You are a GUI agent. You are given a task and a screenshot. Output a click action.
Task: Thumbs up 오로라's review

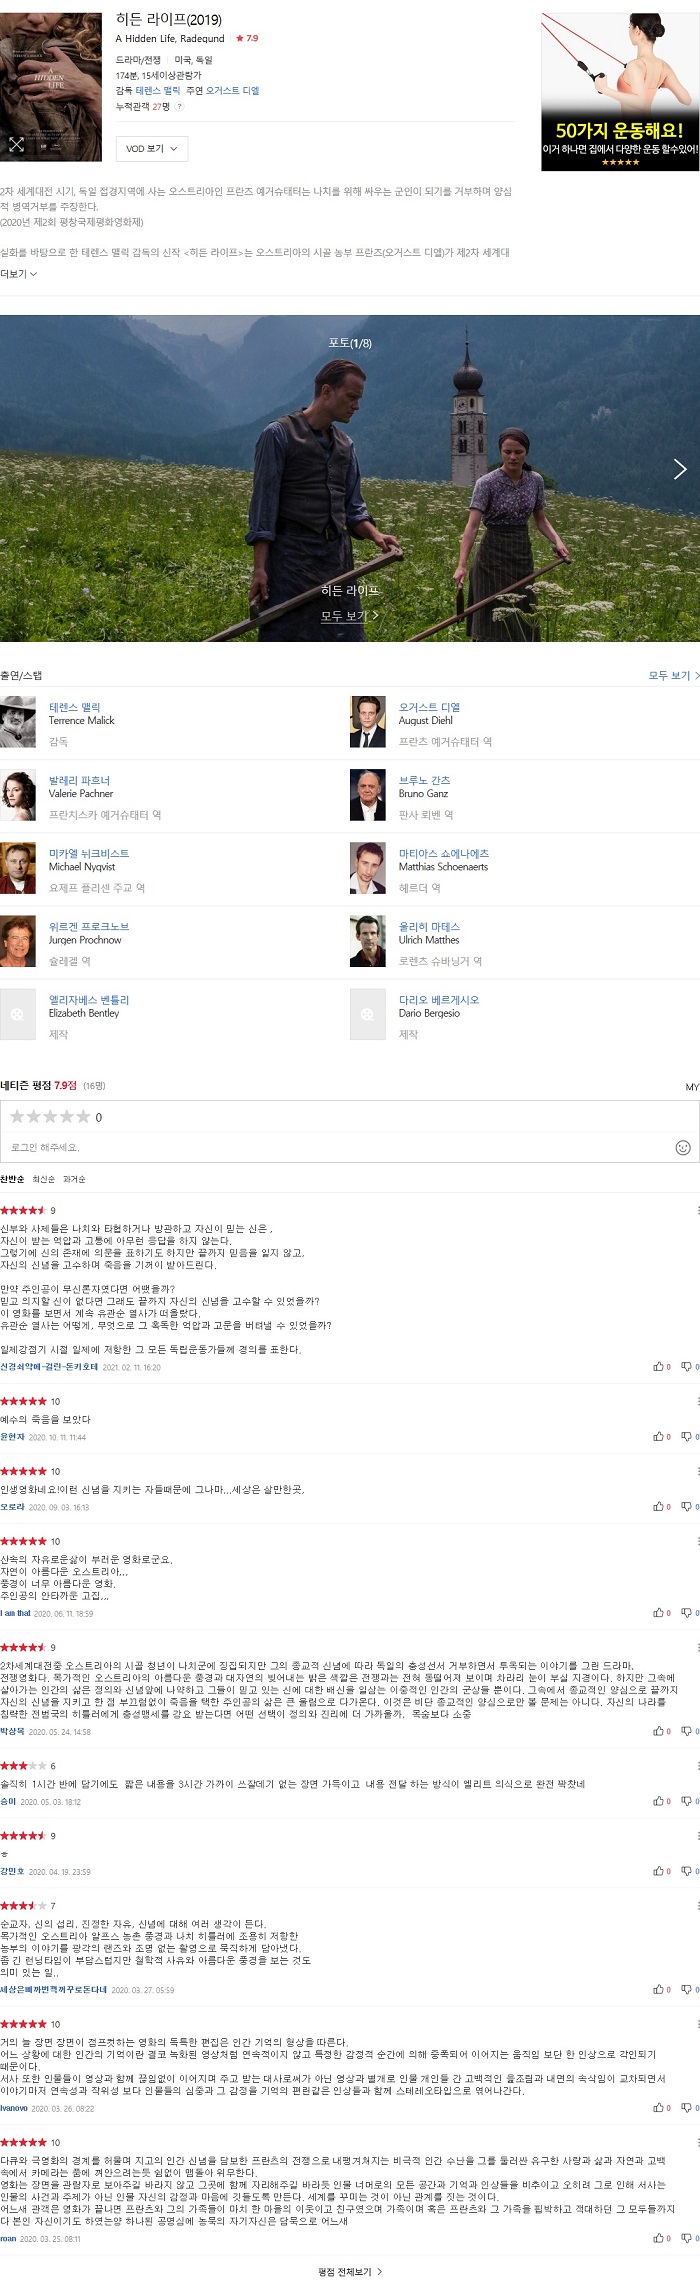tap(661, 1506)
